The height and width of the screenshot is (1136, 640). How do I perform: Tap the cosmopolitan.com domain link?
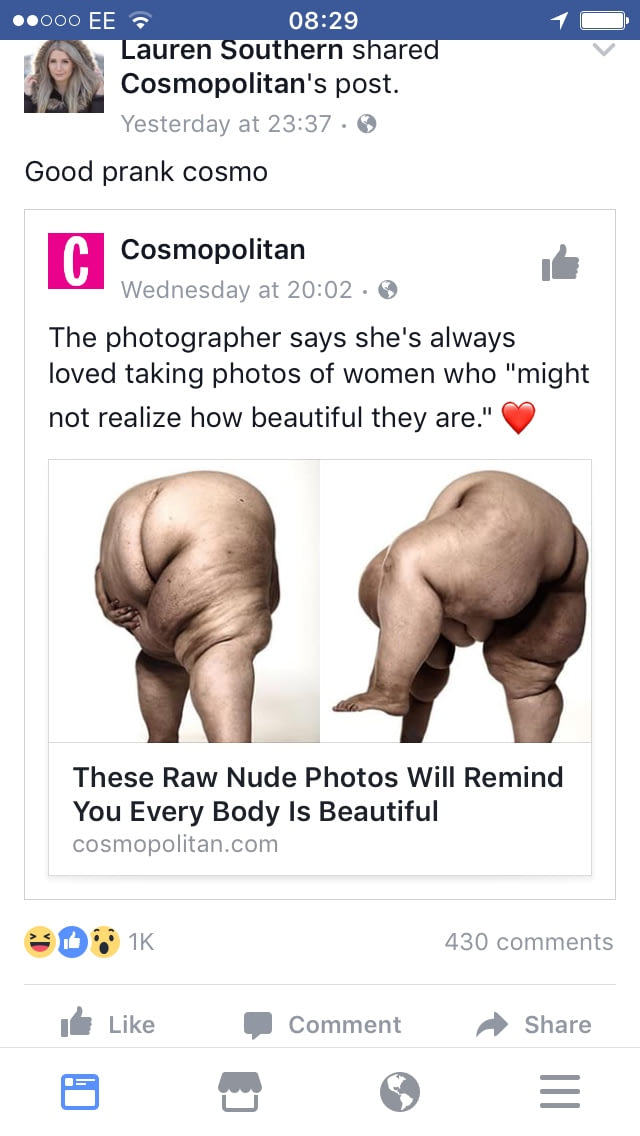tap(175, 844)
